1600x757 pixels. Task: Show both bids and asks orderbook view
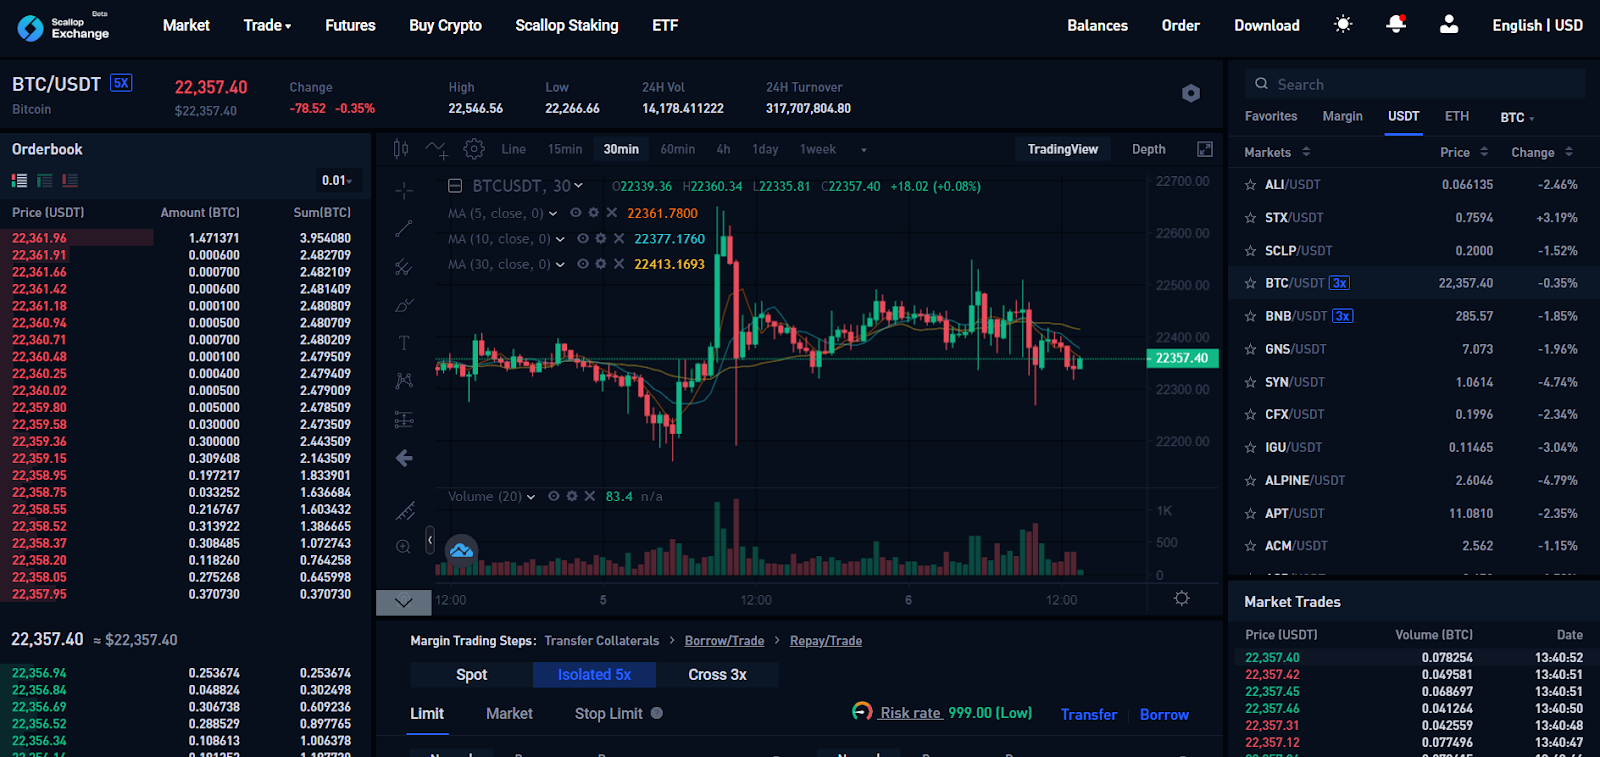click(19, 181)
